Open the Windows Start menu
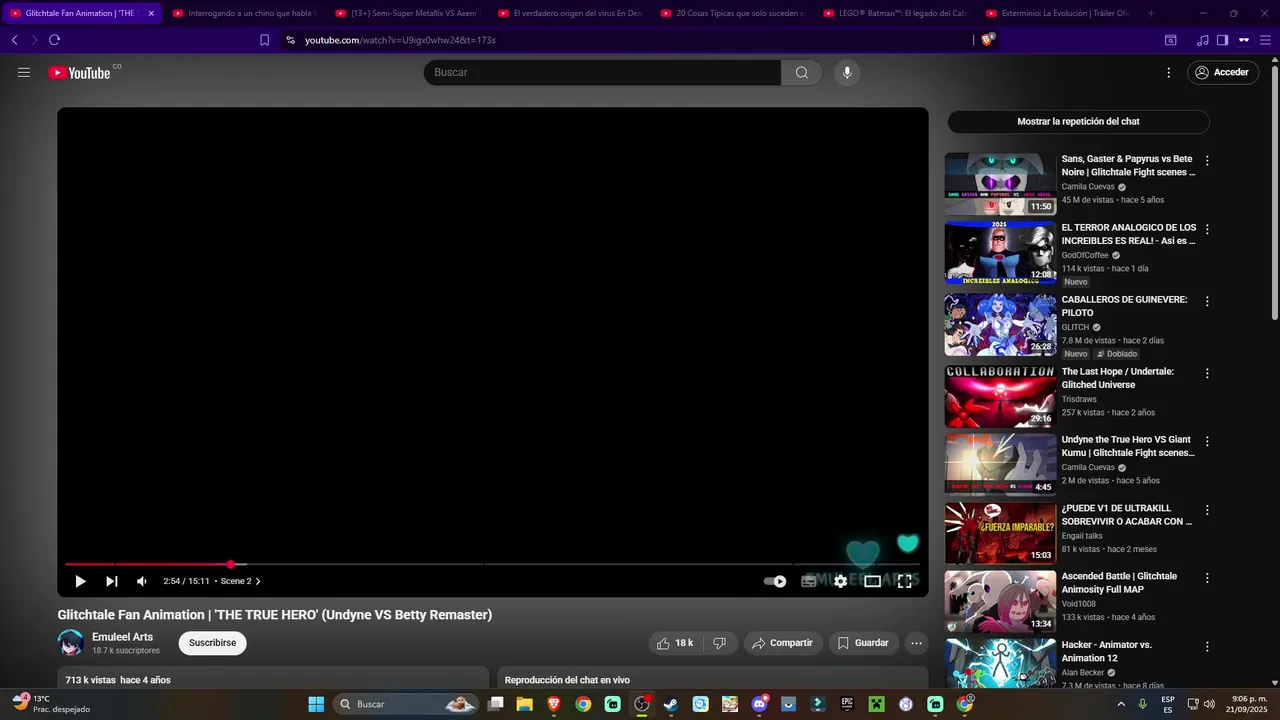1280x720 pixels. [x=316, y=704]
